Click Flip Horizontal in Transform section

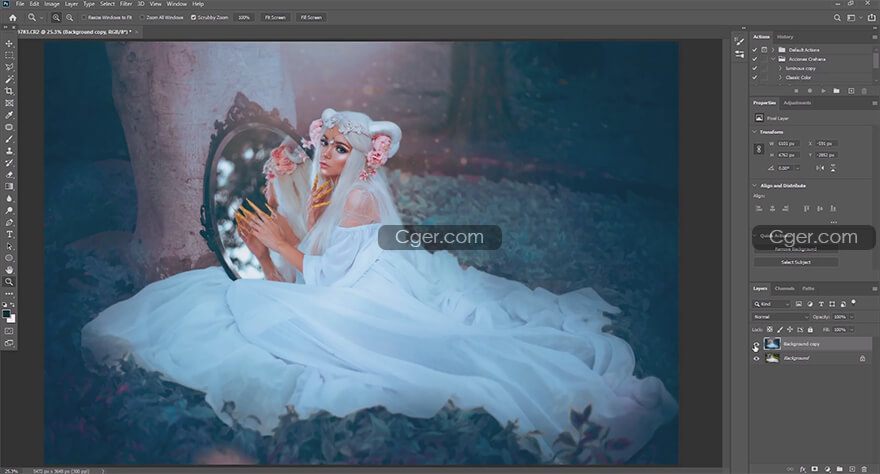pos(820,168)
